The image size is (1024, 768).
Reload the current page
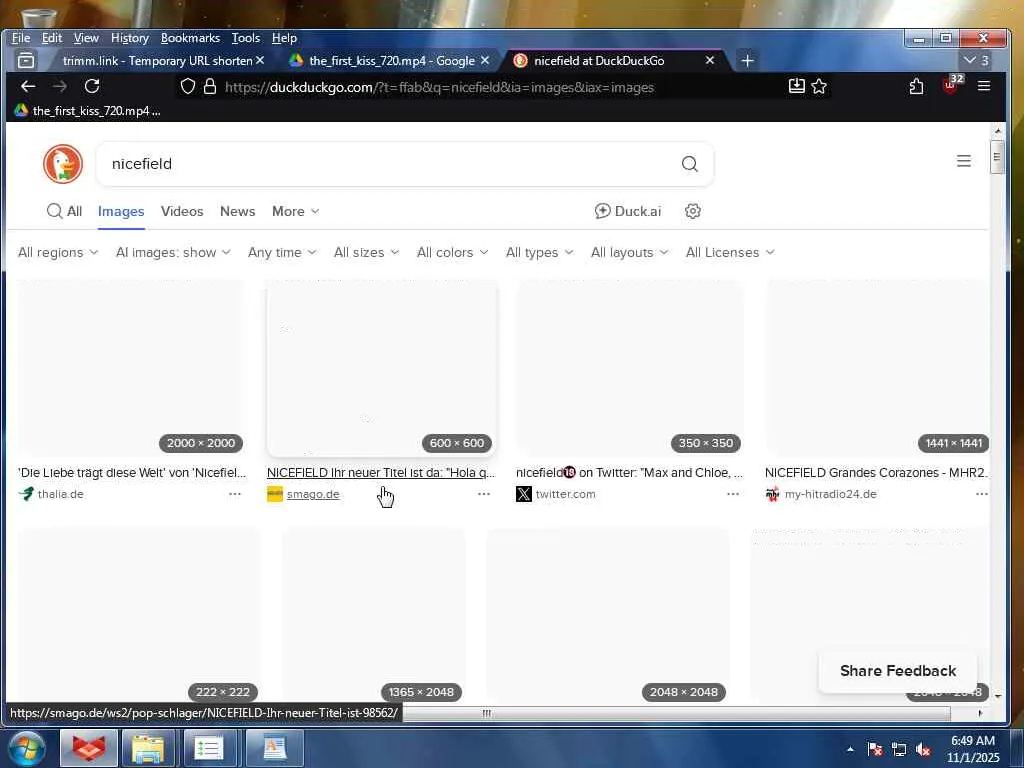(x=92, y=86)
